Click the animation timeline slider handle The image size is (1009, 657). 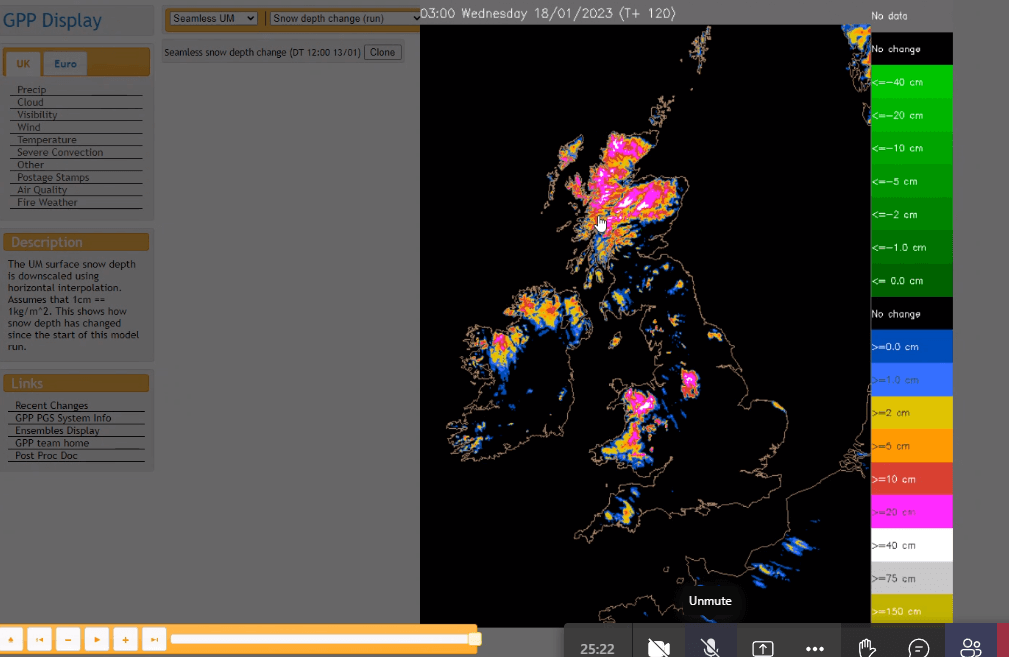coord(475,639)
